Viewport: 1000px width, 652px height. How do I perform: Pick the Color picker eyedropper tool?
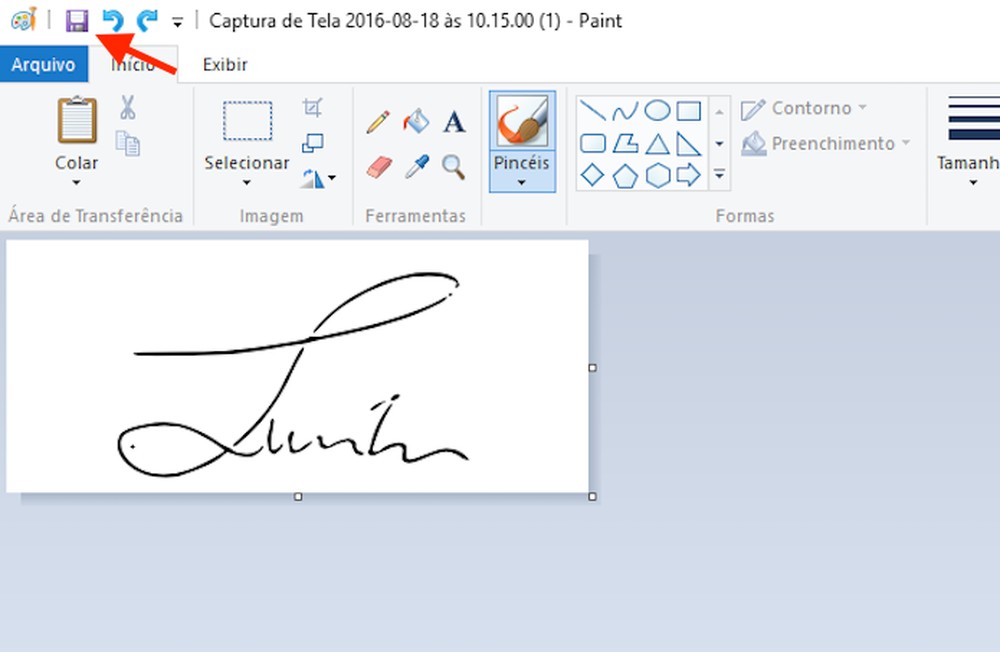415,166
